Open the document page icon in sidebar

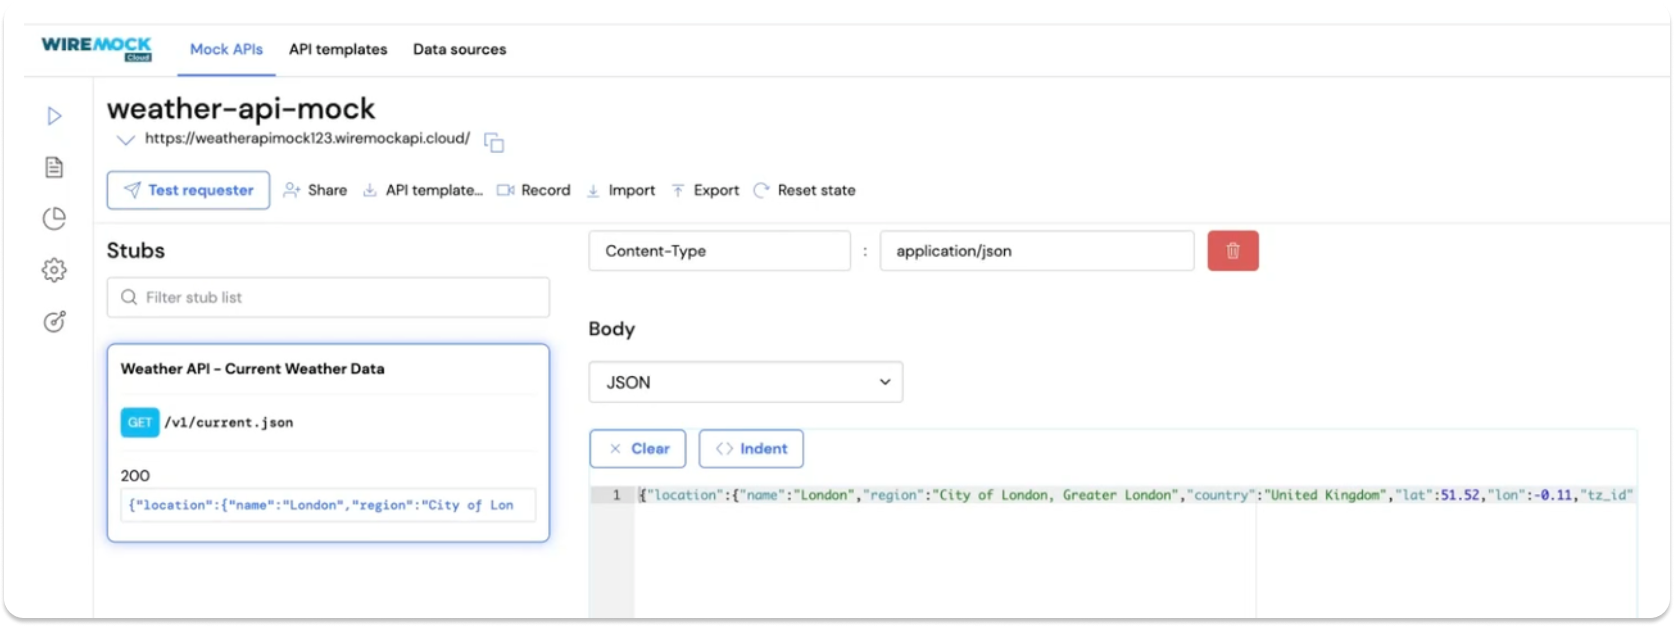click(x=54, y=167)
